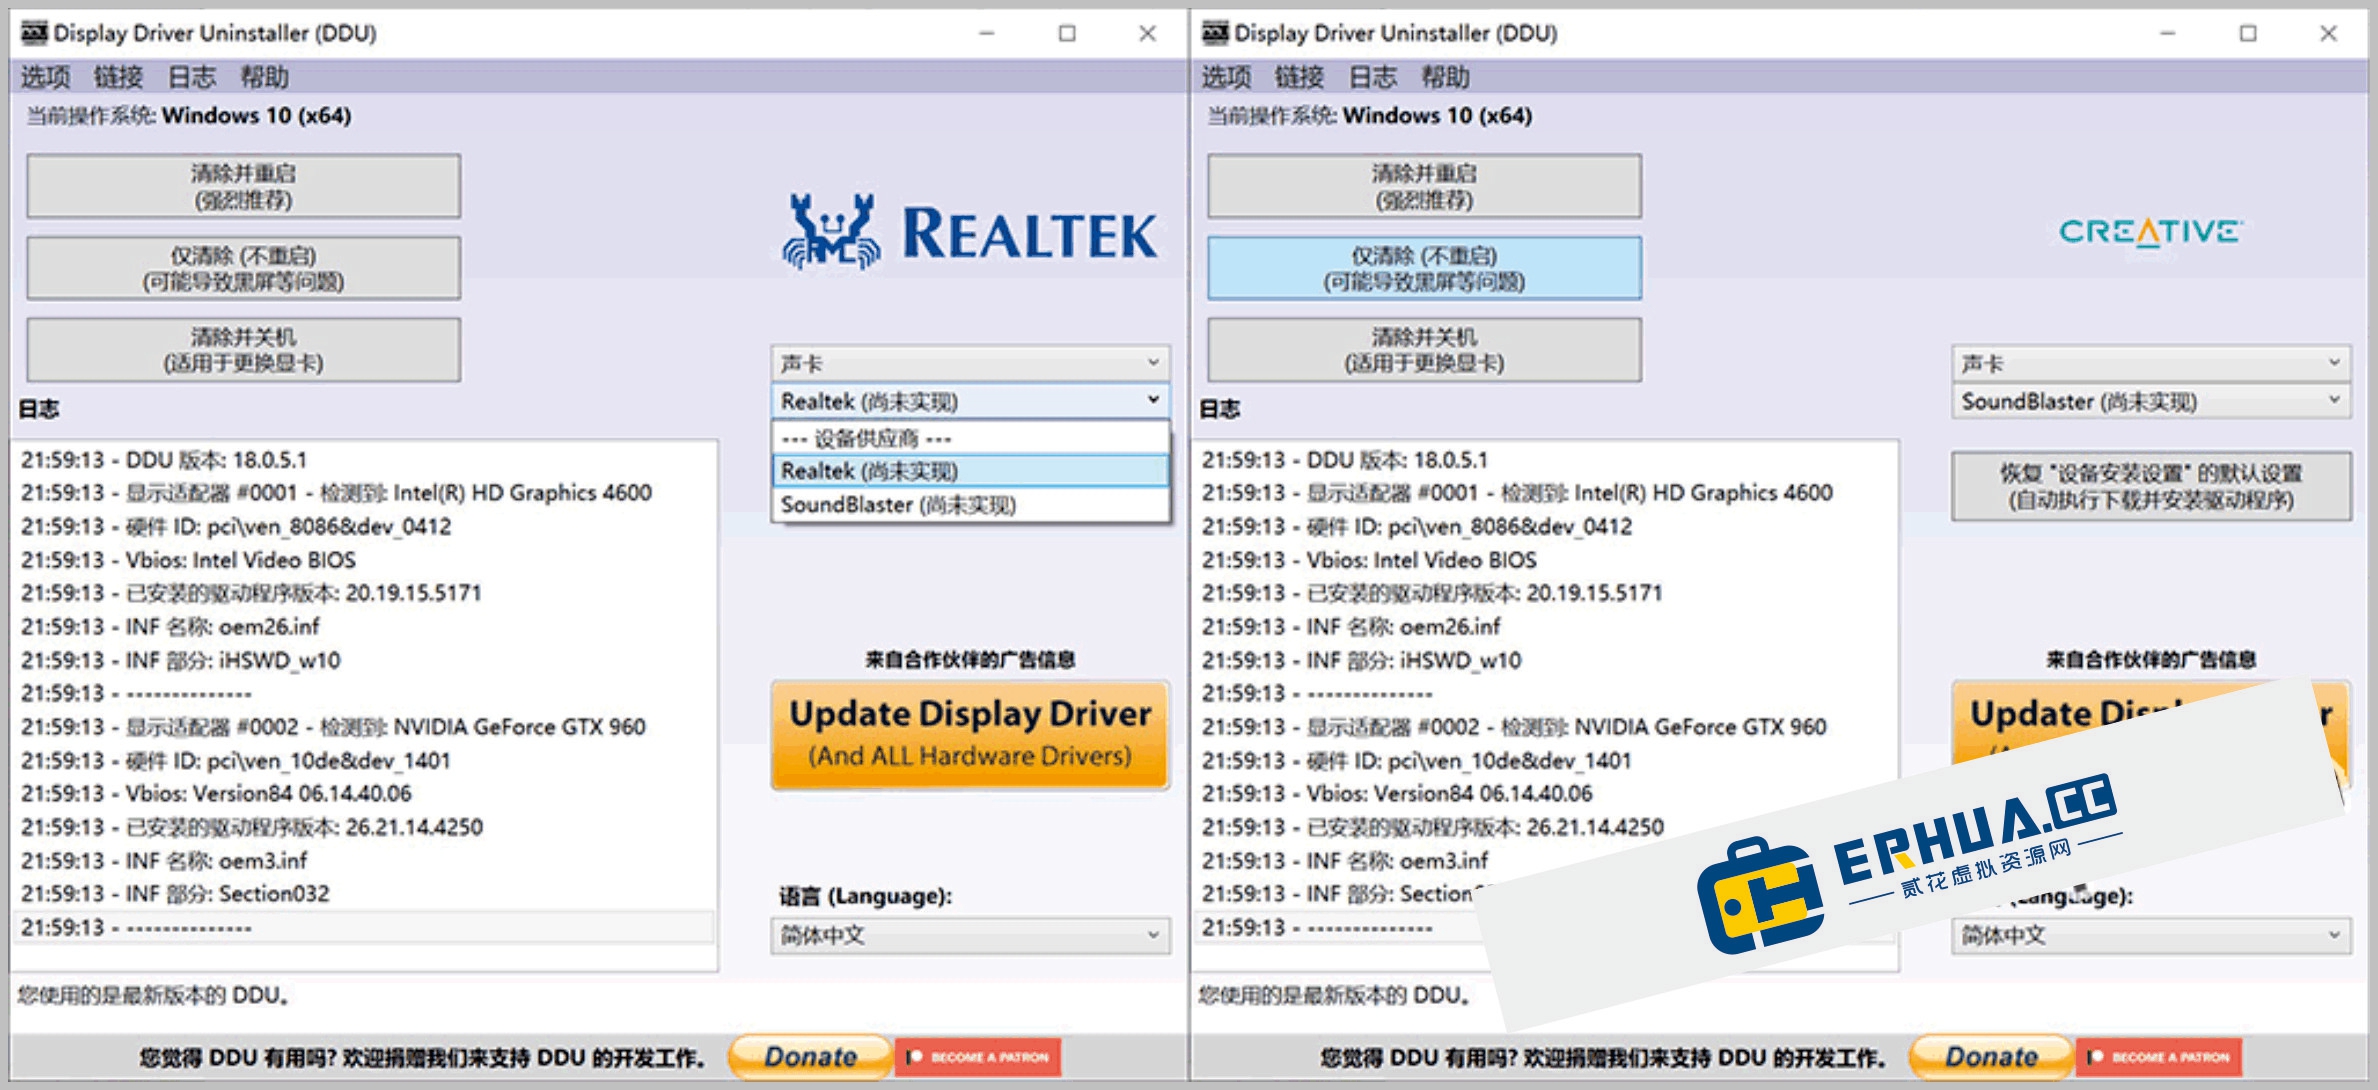Open 帮助 menu in left window

(x=264, y=77)
